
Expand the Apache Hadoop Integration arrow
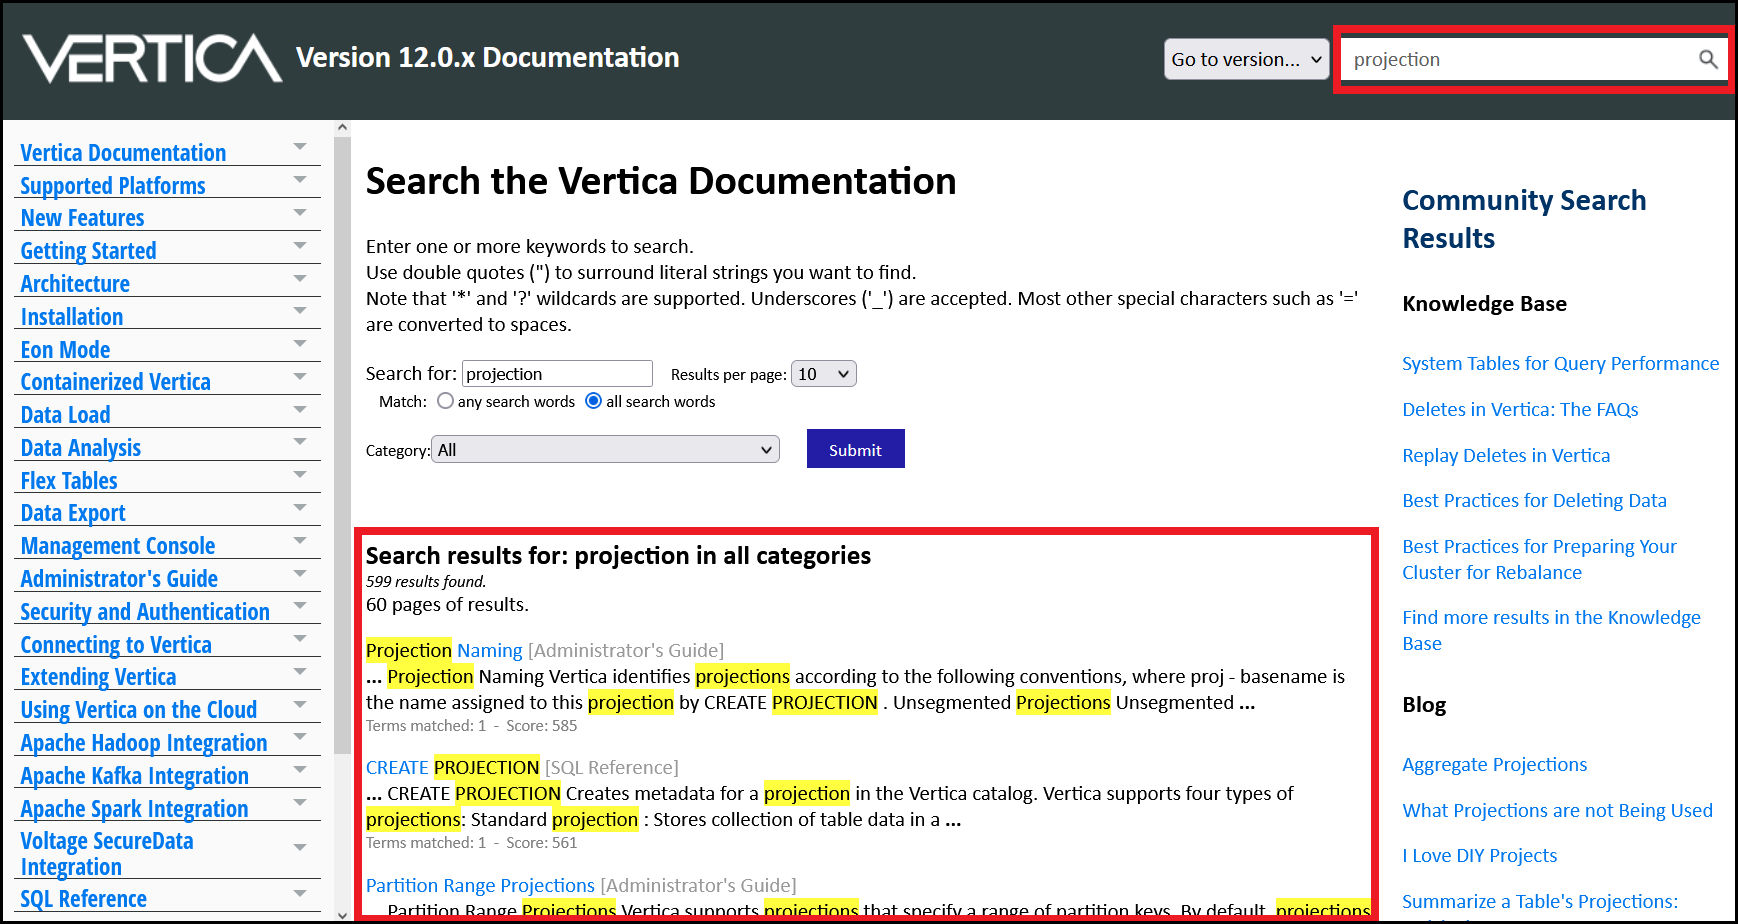[x=299, y=738]
